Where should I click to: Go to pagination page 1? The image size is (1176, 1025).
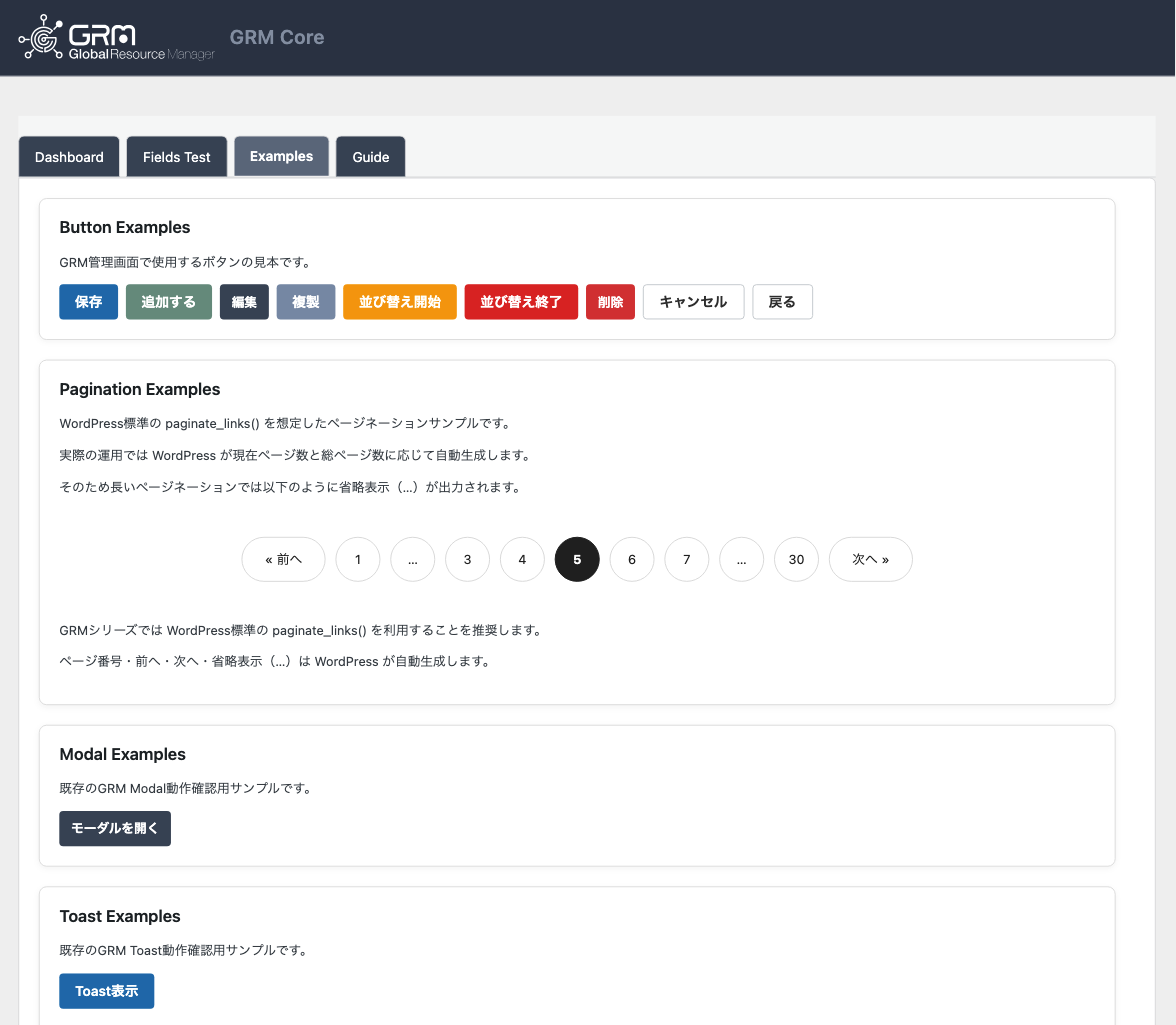358,559
